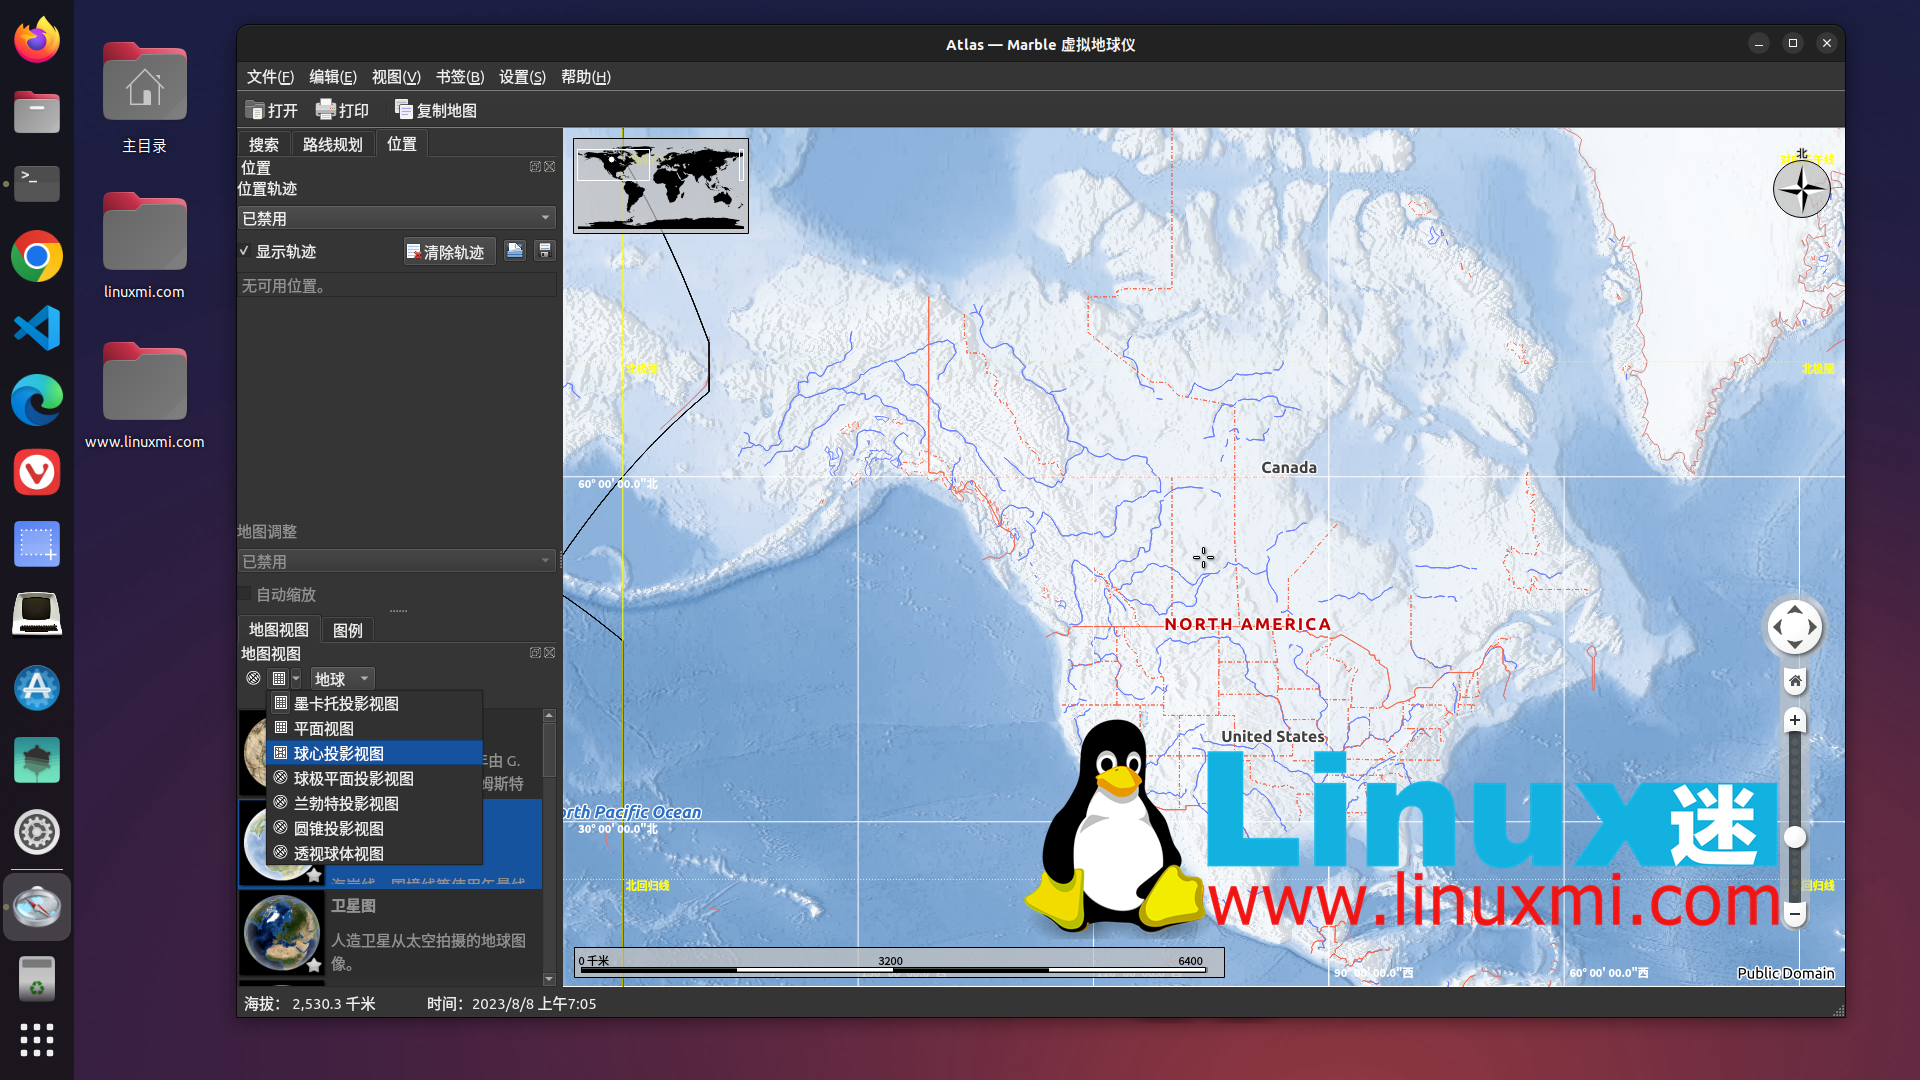The height and width of the screenshot is (1080, 1920).
Task: Open the 文件(F) menu
Action: click(x=270, y=77)
